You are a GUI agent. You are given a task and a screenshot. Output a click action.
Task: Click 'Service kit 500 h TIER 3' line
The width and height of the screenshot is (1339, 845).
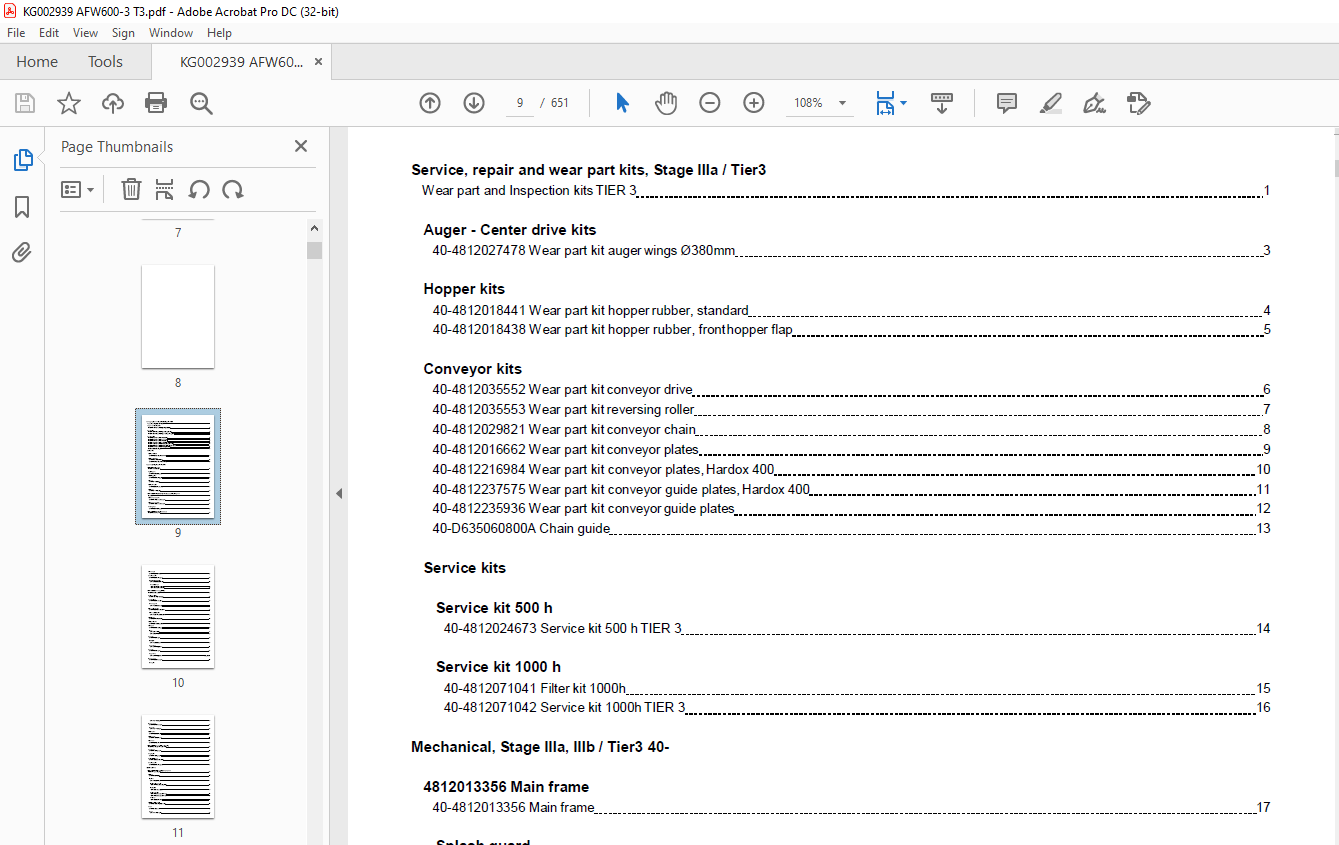(857, 628)
